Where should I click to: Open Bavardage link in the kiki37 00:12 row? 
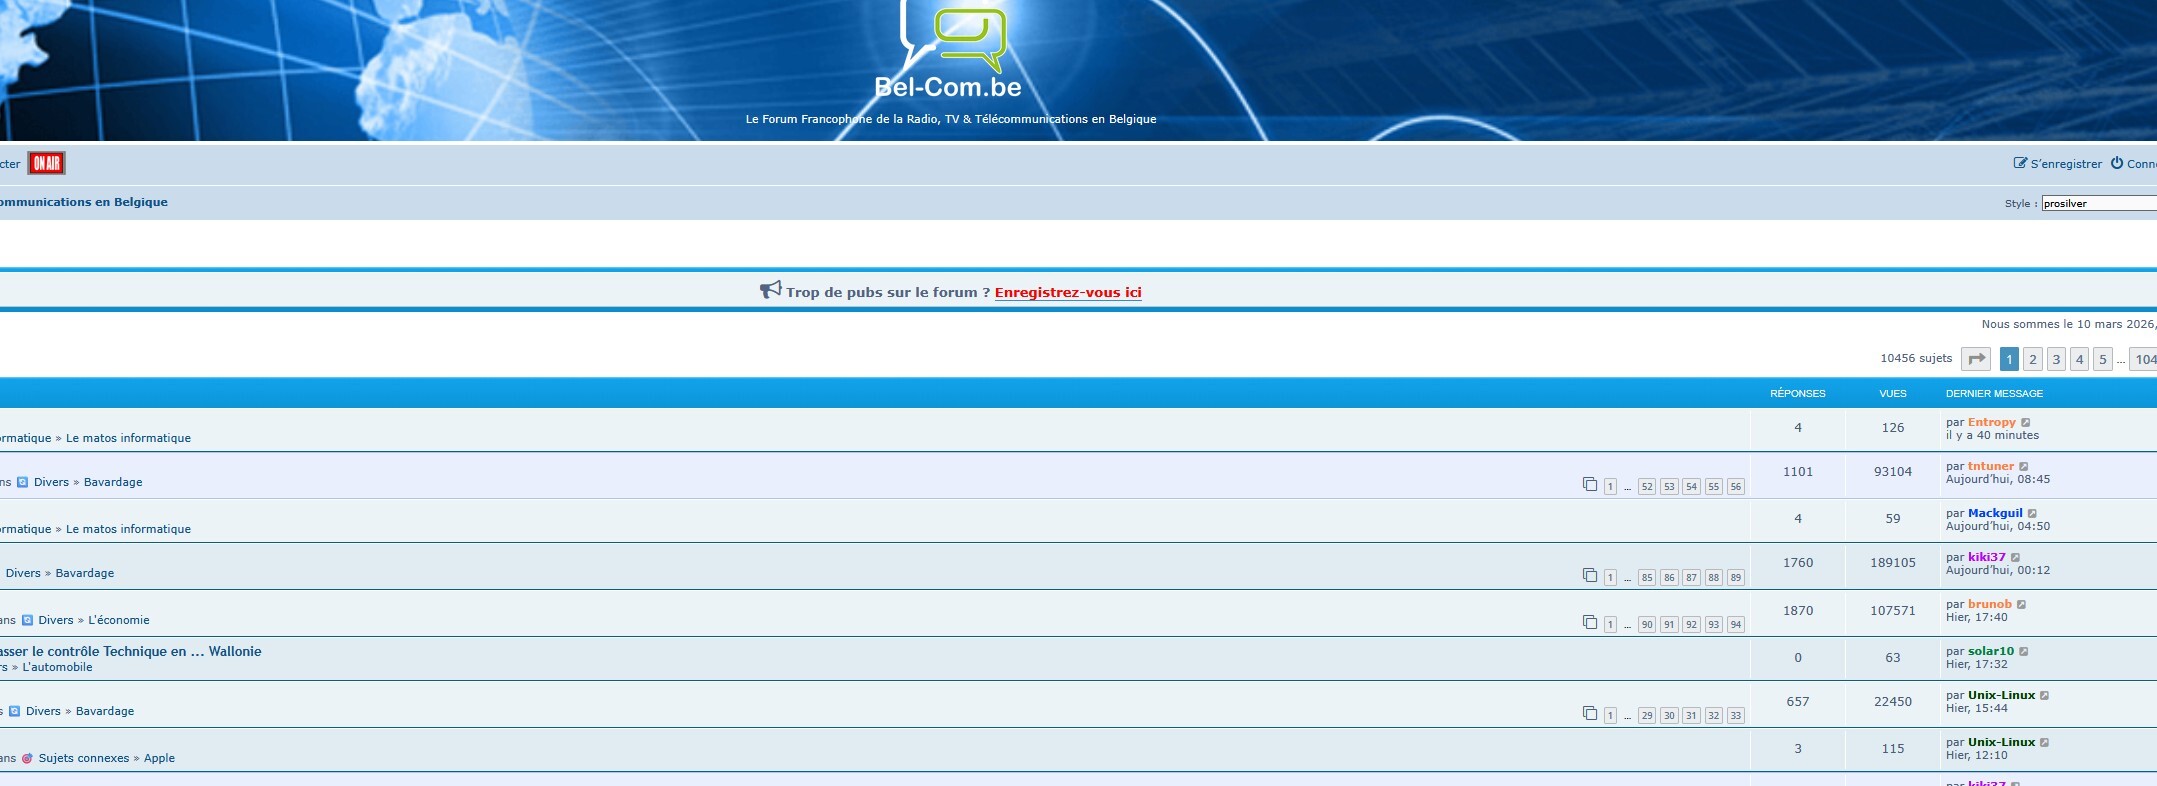coord(85,573)
